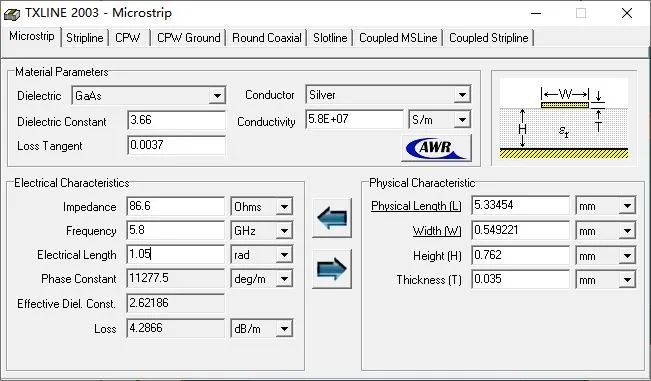Open the Impedance Ohms unit dropdown

(x=284, y=207)
